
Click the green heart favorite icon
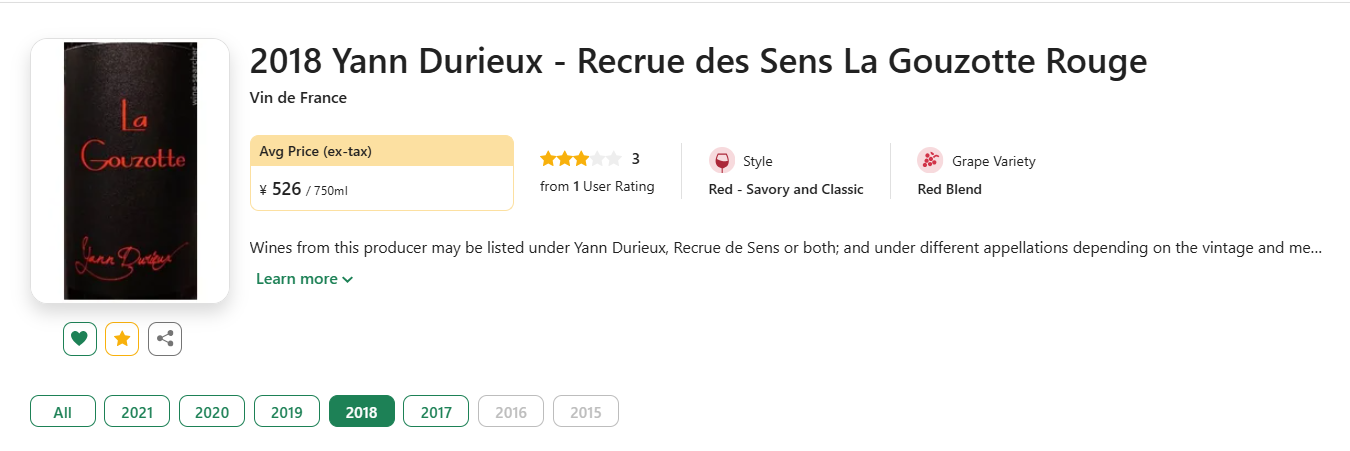pyautogui.click(x=80, y=339)
